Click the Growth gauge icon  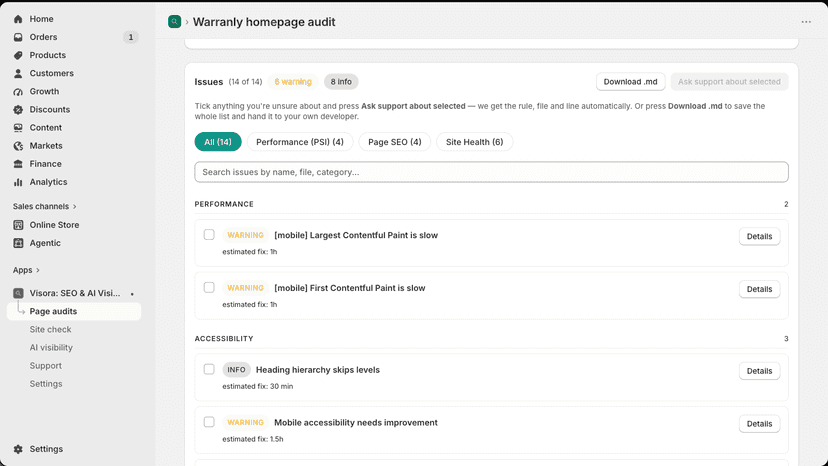[18, 91]
